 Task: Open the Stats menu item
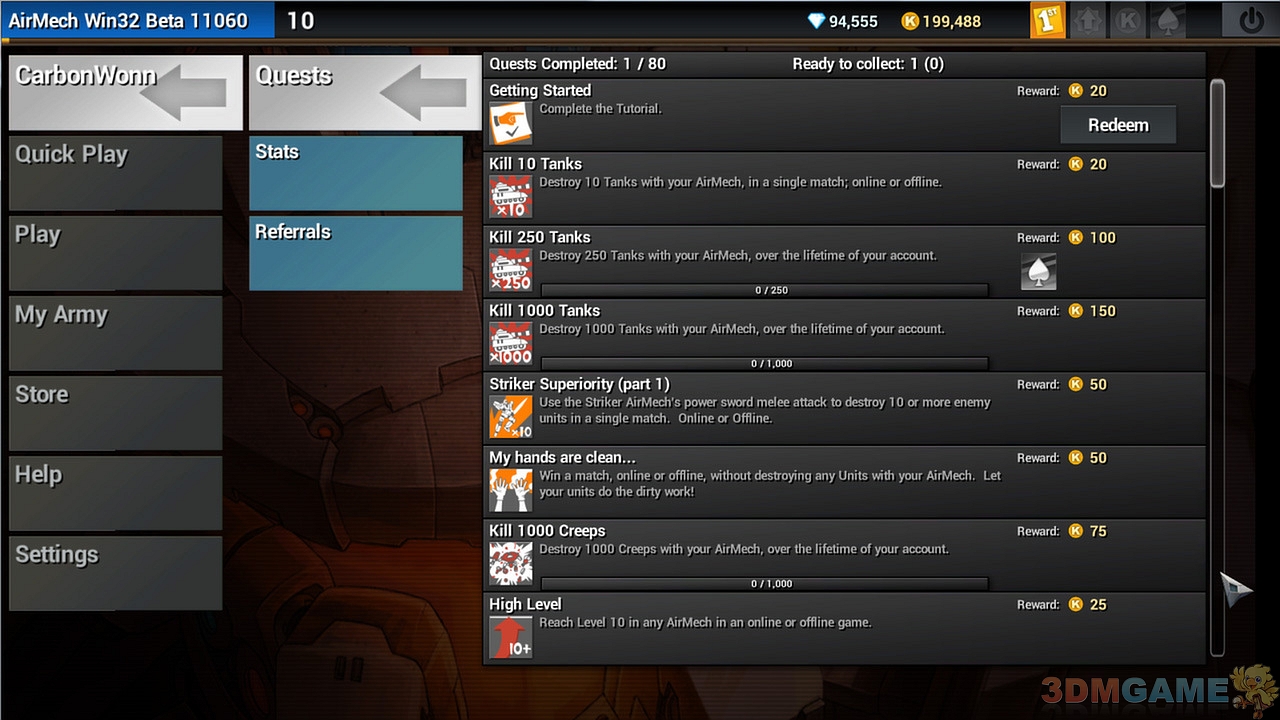tap(356, 173)
